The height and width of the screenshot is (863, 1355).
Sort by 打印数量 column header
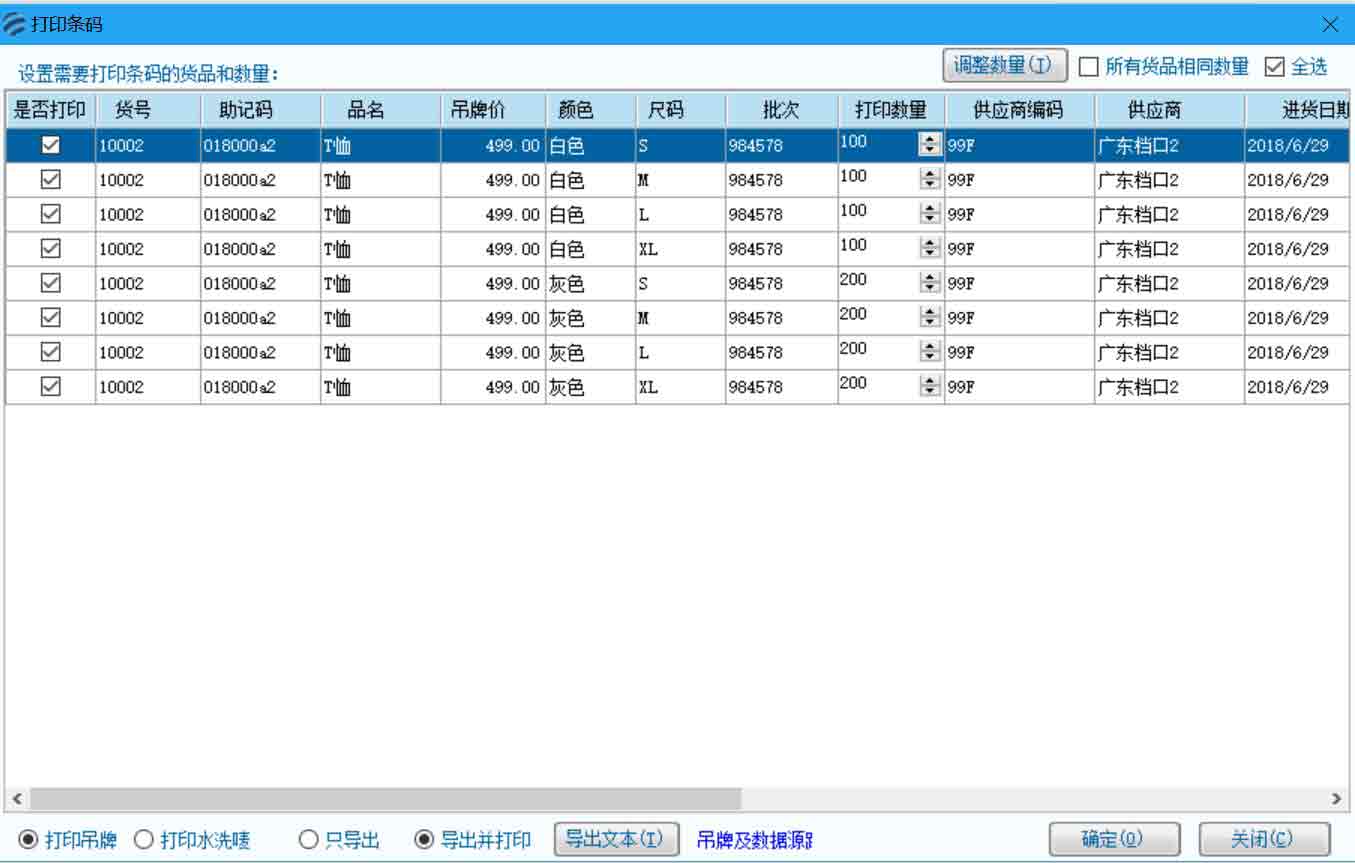click(x=891, y=110)
